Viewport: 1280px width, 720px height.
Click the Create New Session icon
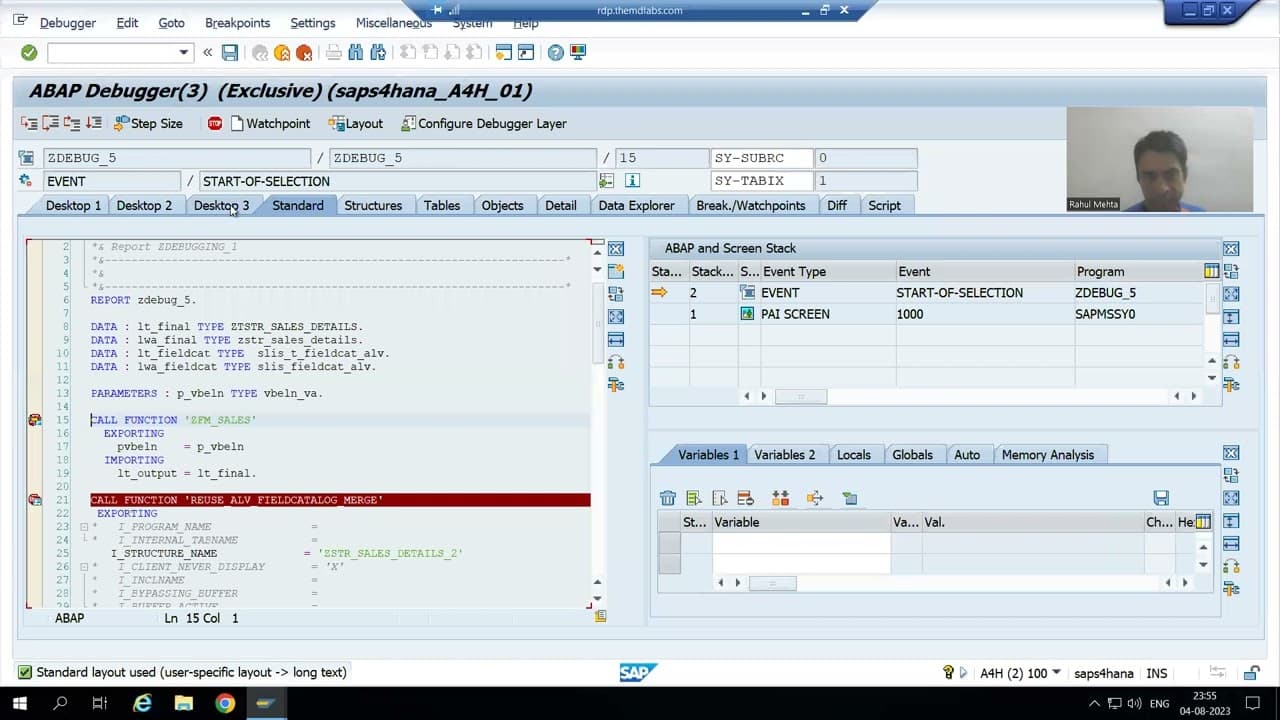pos(504,52)
